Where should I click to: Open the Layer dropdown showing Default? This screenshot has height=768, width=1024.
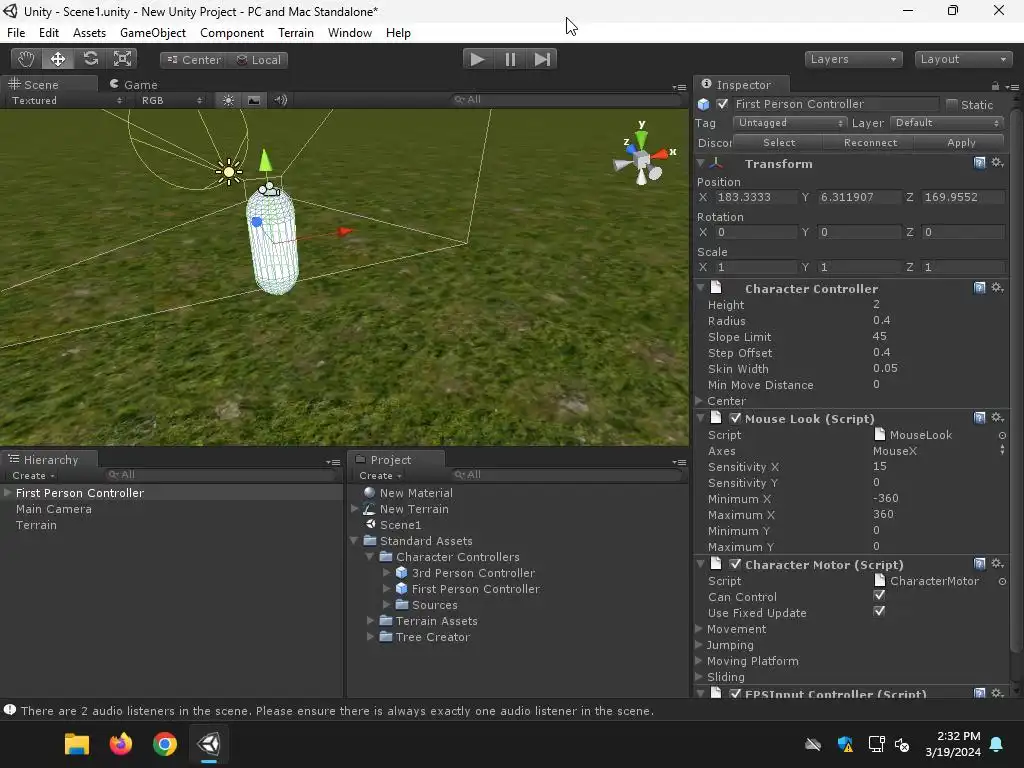click(x=946, y=123)
